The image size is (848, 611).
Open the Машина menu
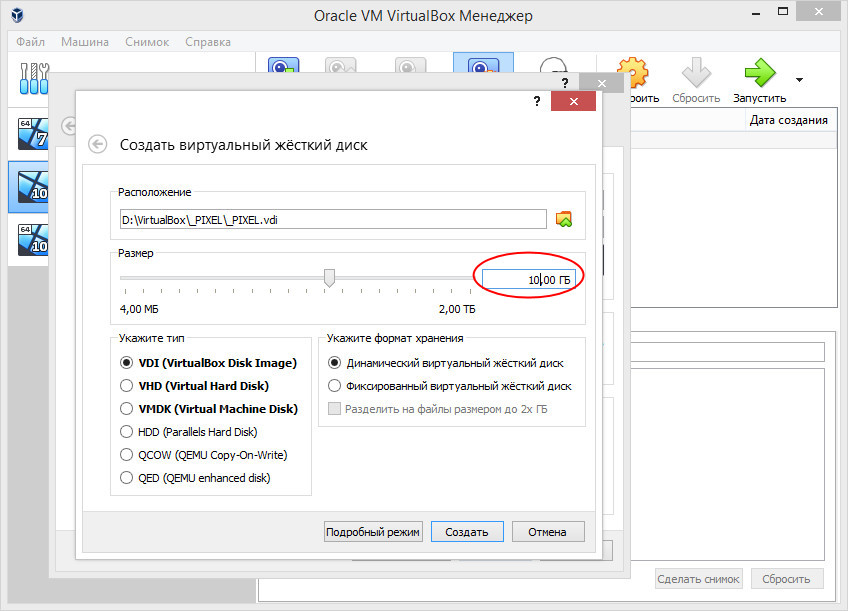85,42
